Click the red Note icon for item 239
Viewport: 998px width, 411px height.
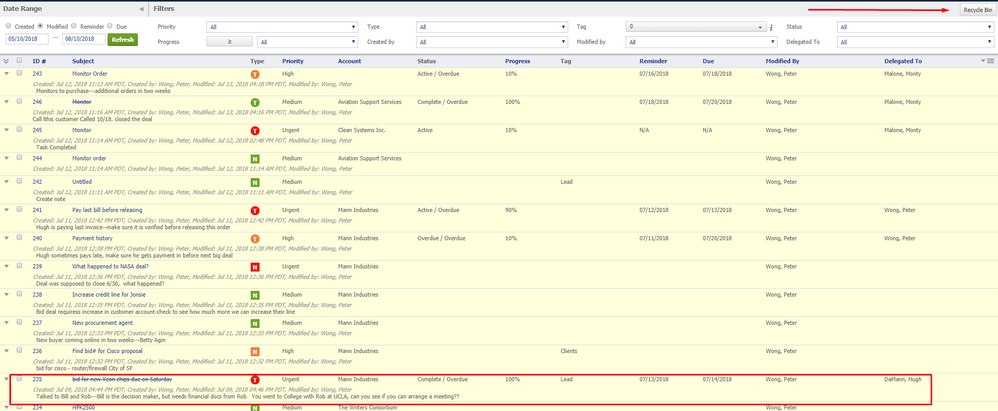click(255, 267)
